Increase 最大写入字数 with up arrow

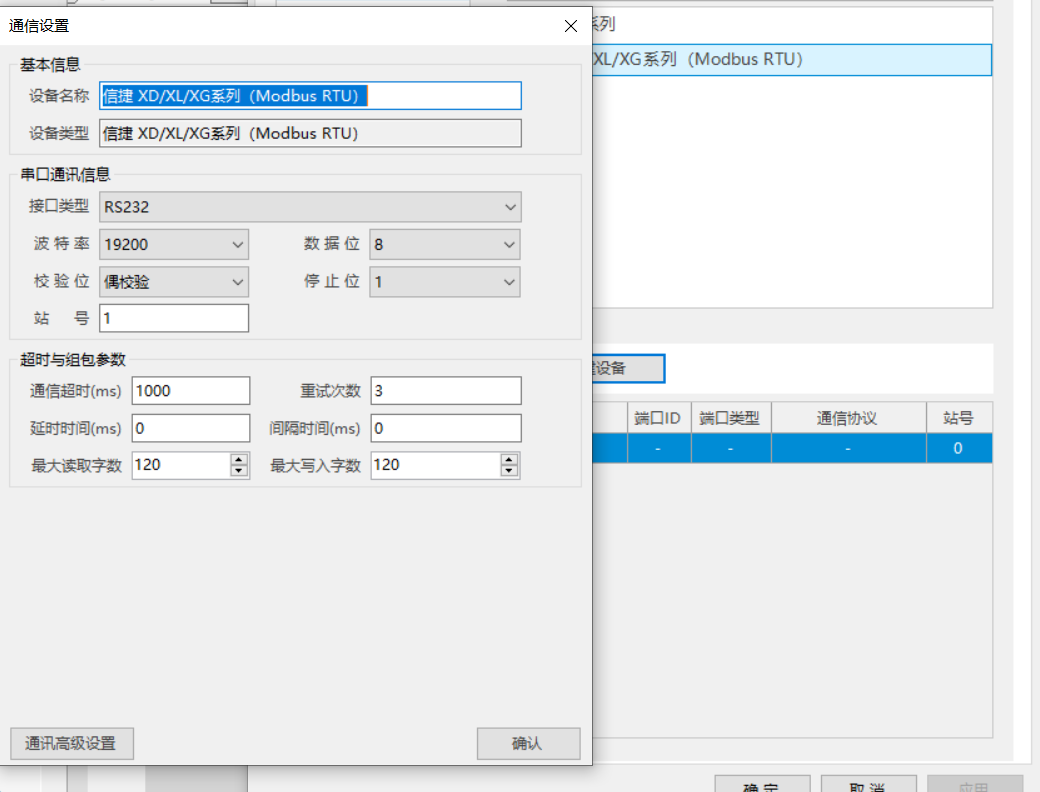pyautogui.click(x=509, y=459)
